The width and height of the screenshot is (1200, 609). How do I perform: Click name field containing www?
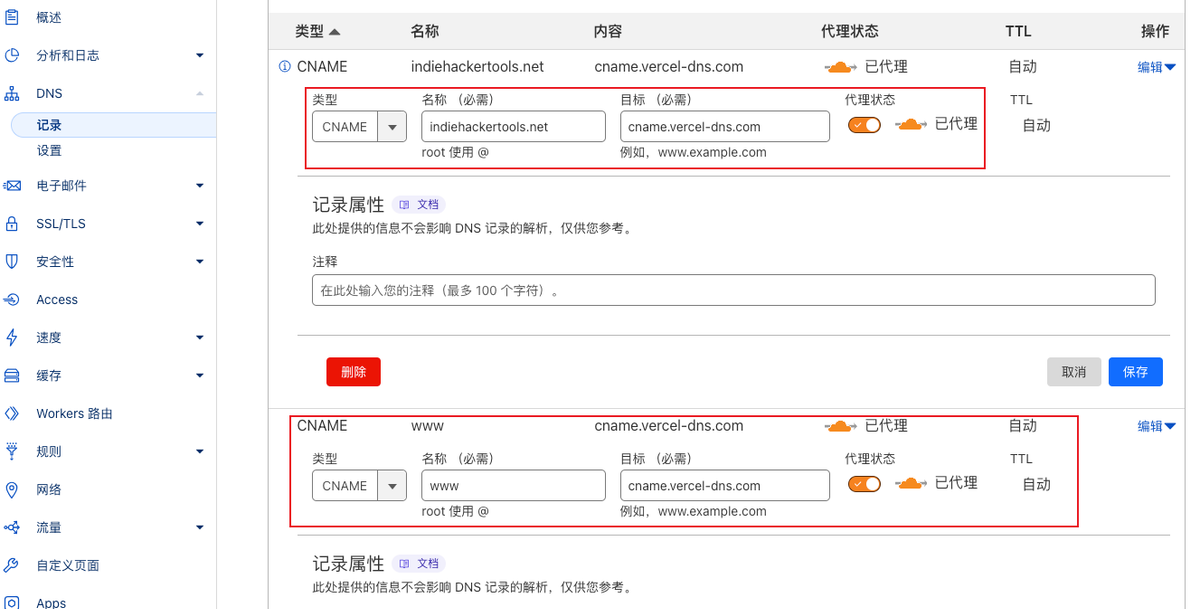tap(513, 486)
